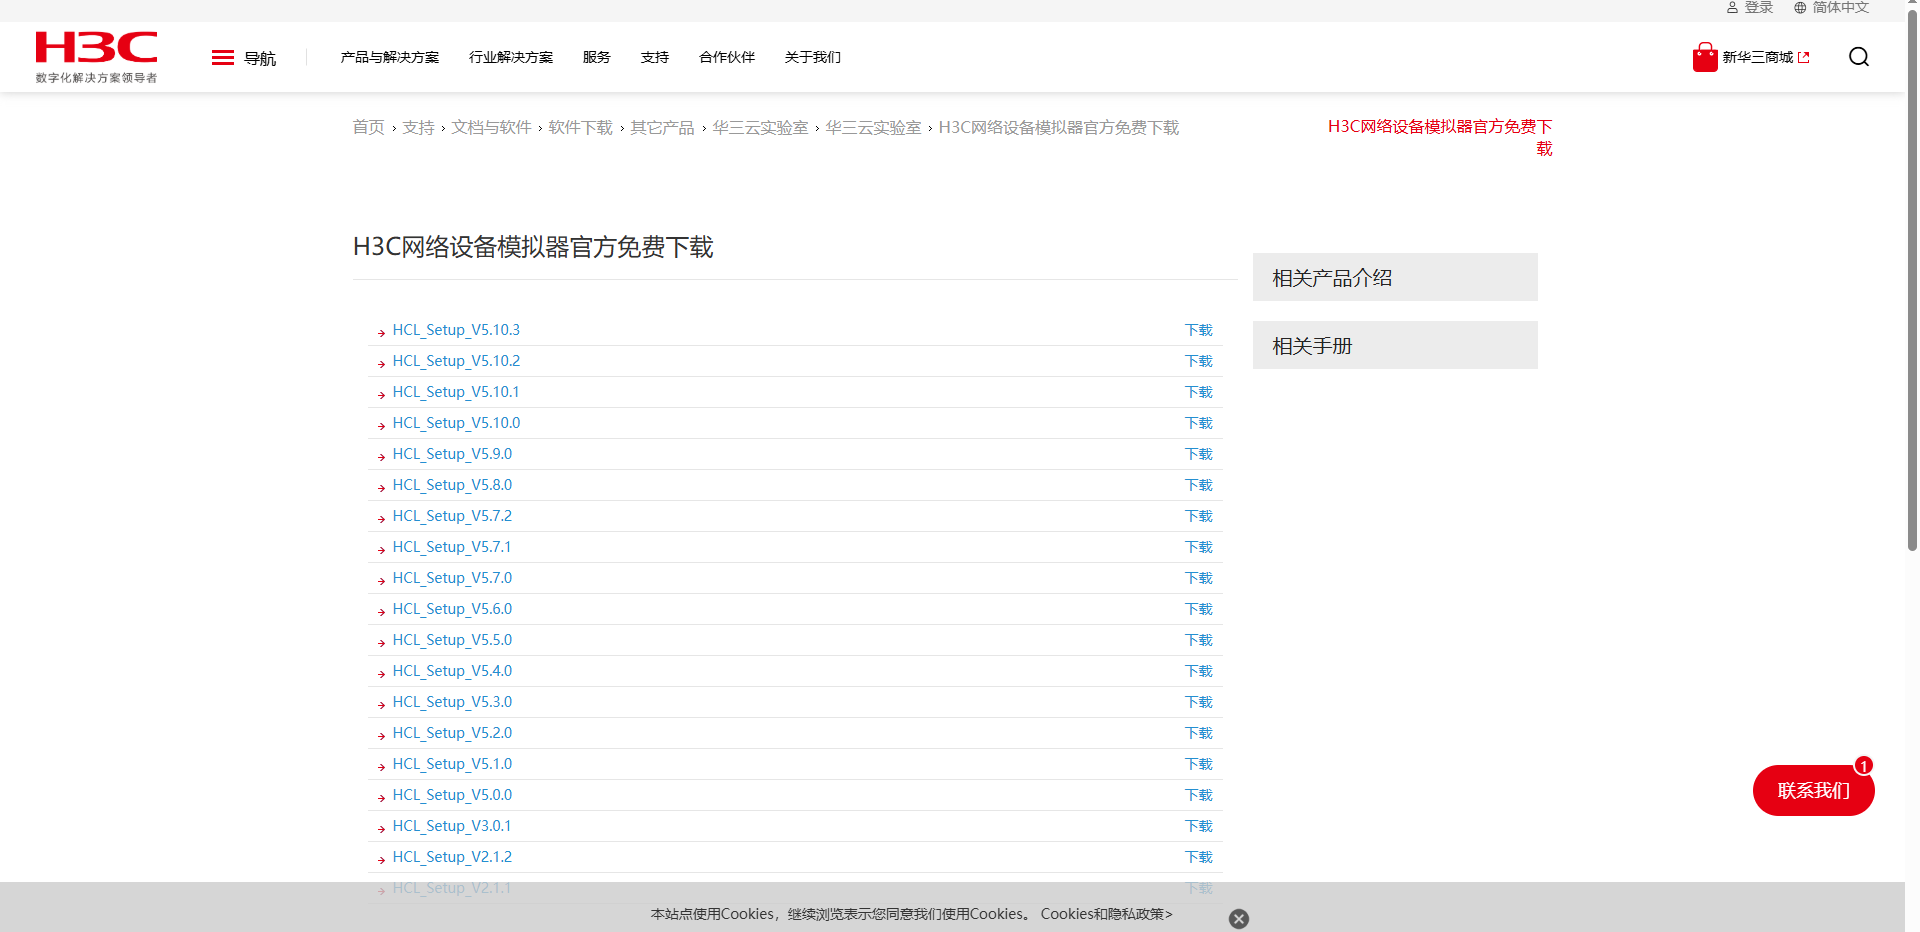
Task: Open the HCL_Setup_V3.0.1 link
Action: tap(451, 826)
